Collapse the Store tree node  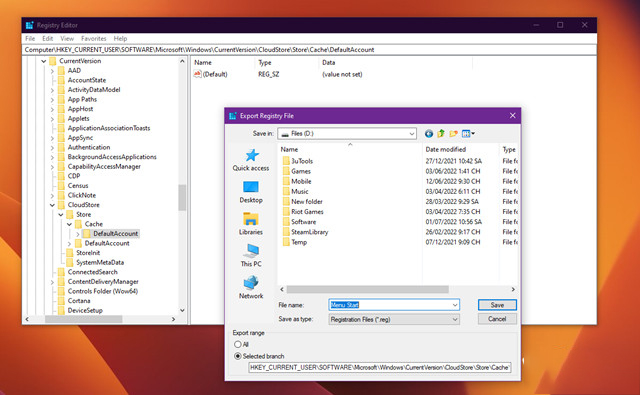tap(61, 215)
